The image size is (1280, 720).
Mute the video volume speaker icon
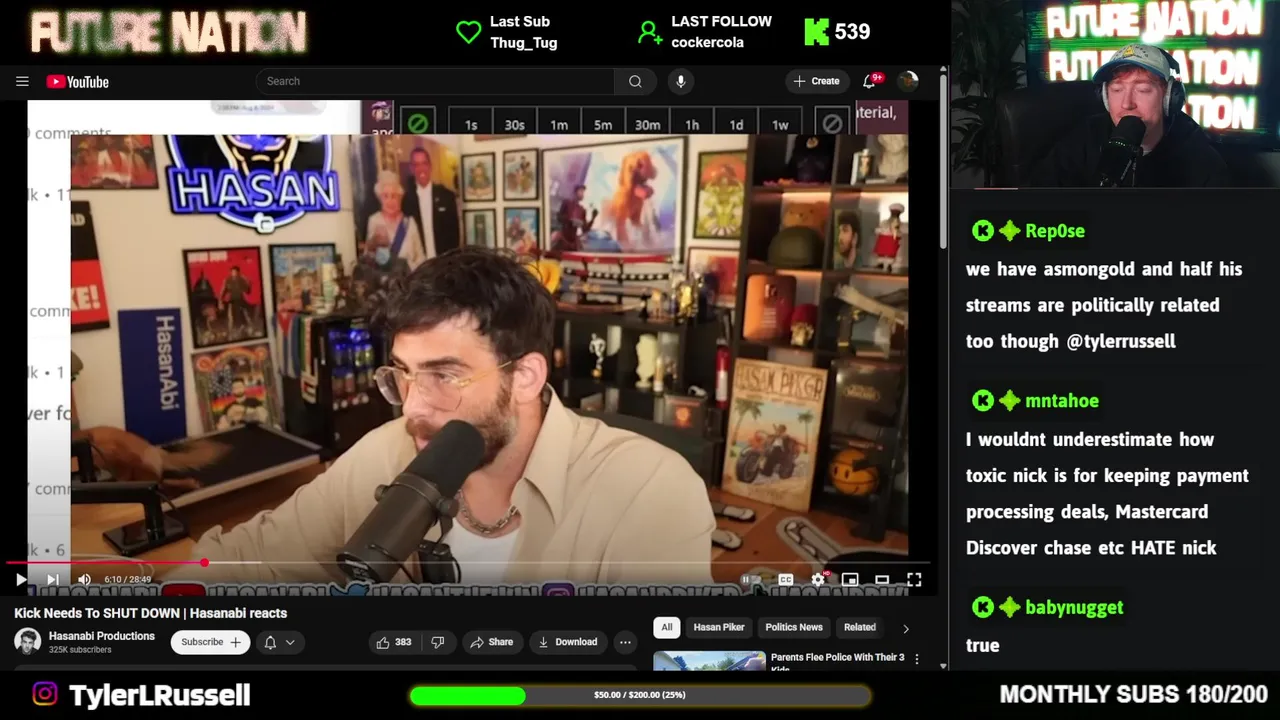84,579
